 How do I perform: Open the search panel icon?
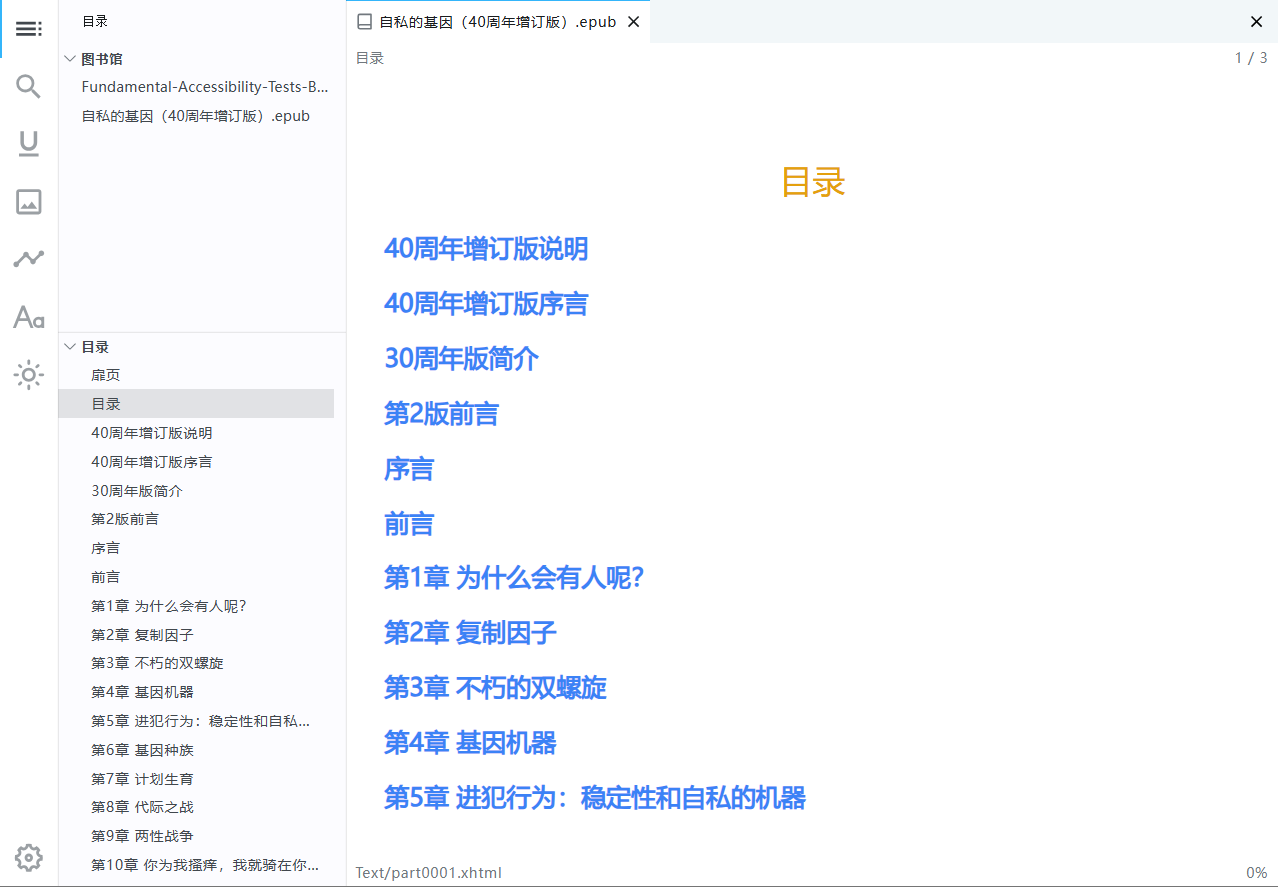(29, 87)
